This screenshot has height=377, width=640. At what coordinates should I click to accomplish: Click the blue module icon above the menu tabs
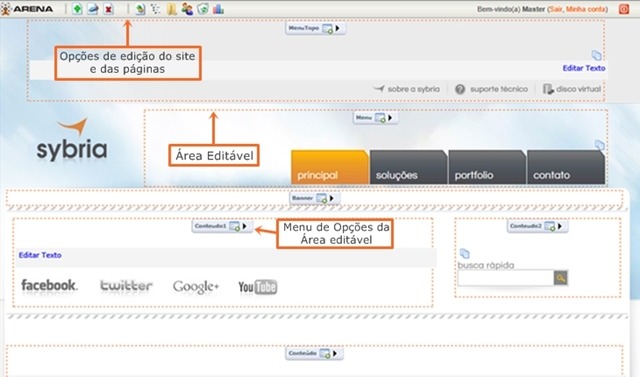point(600,145)
